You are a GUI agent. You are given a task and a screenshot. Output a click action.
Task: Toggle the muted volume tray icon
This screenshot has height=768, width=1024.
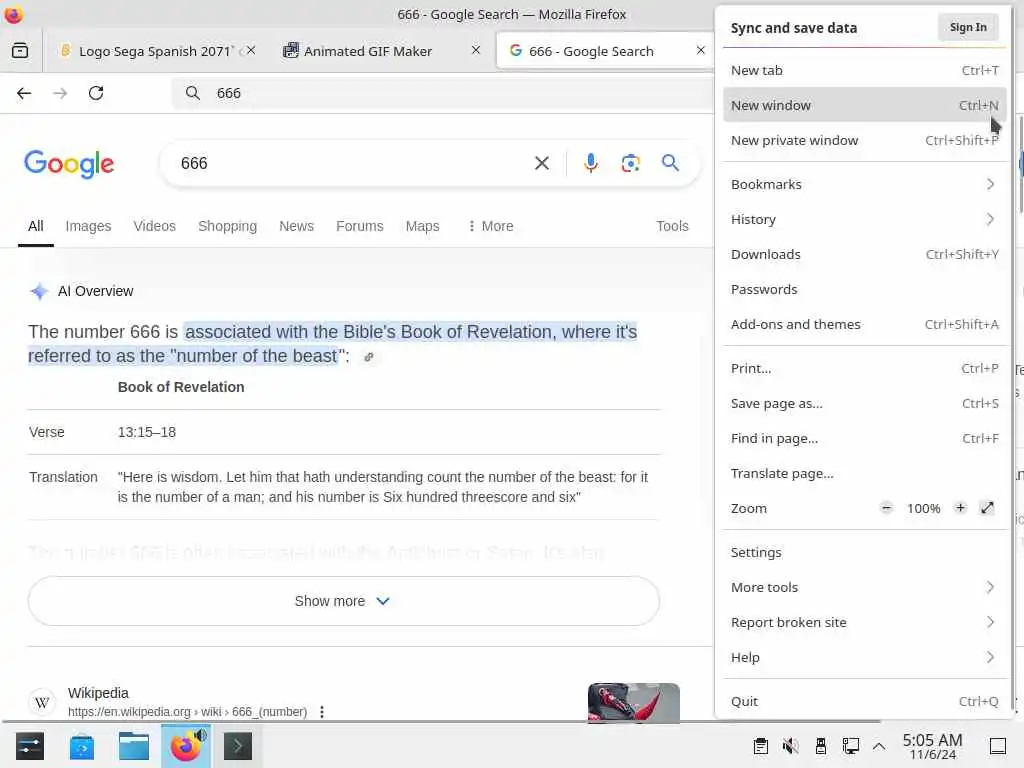pyautogui.click(x=790, y=746)
